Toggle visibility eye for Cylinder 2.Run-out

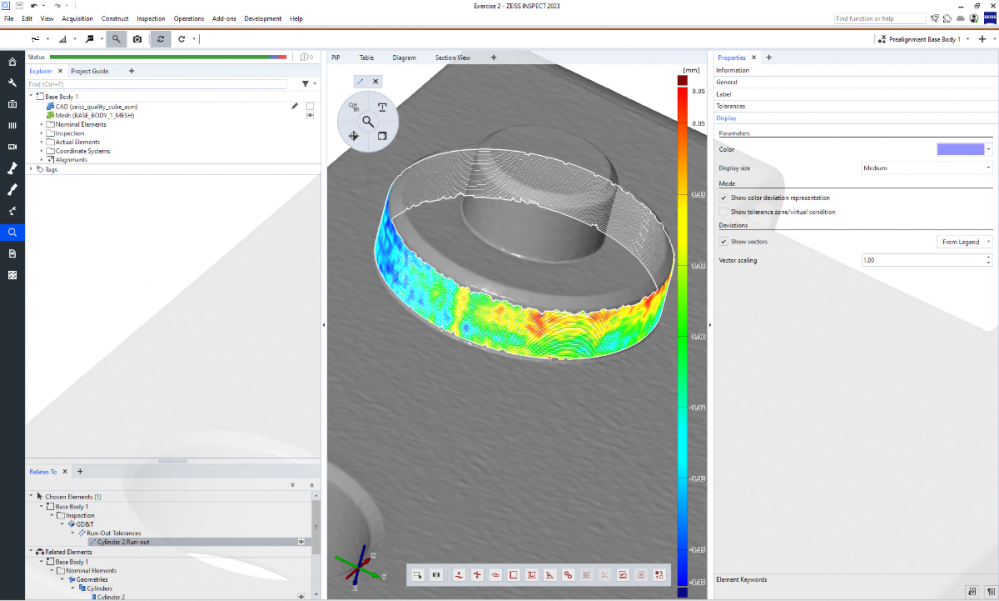coord(301,542)
